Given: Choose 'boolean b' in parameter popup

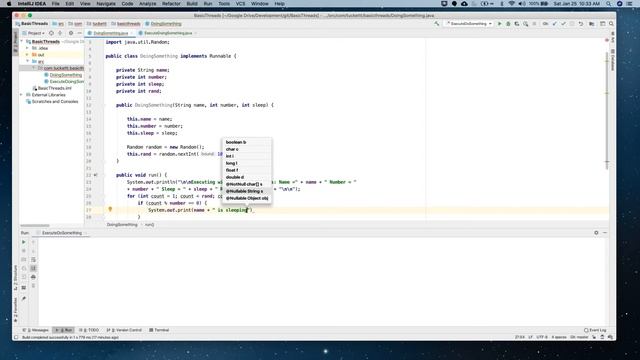Looking at the screenshot, I should 247,142.
